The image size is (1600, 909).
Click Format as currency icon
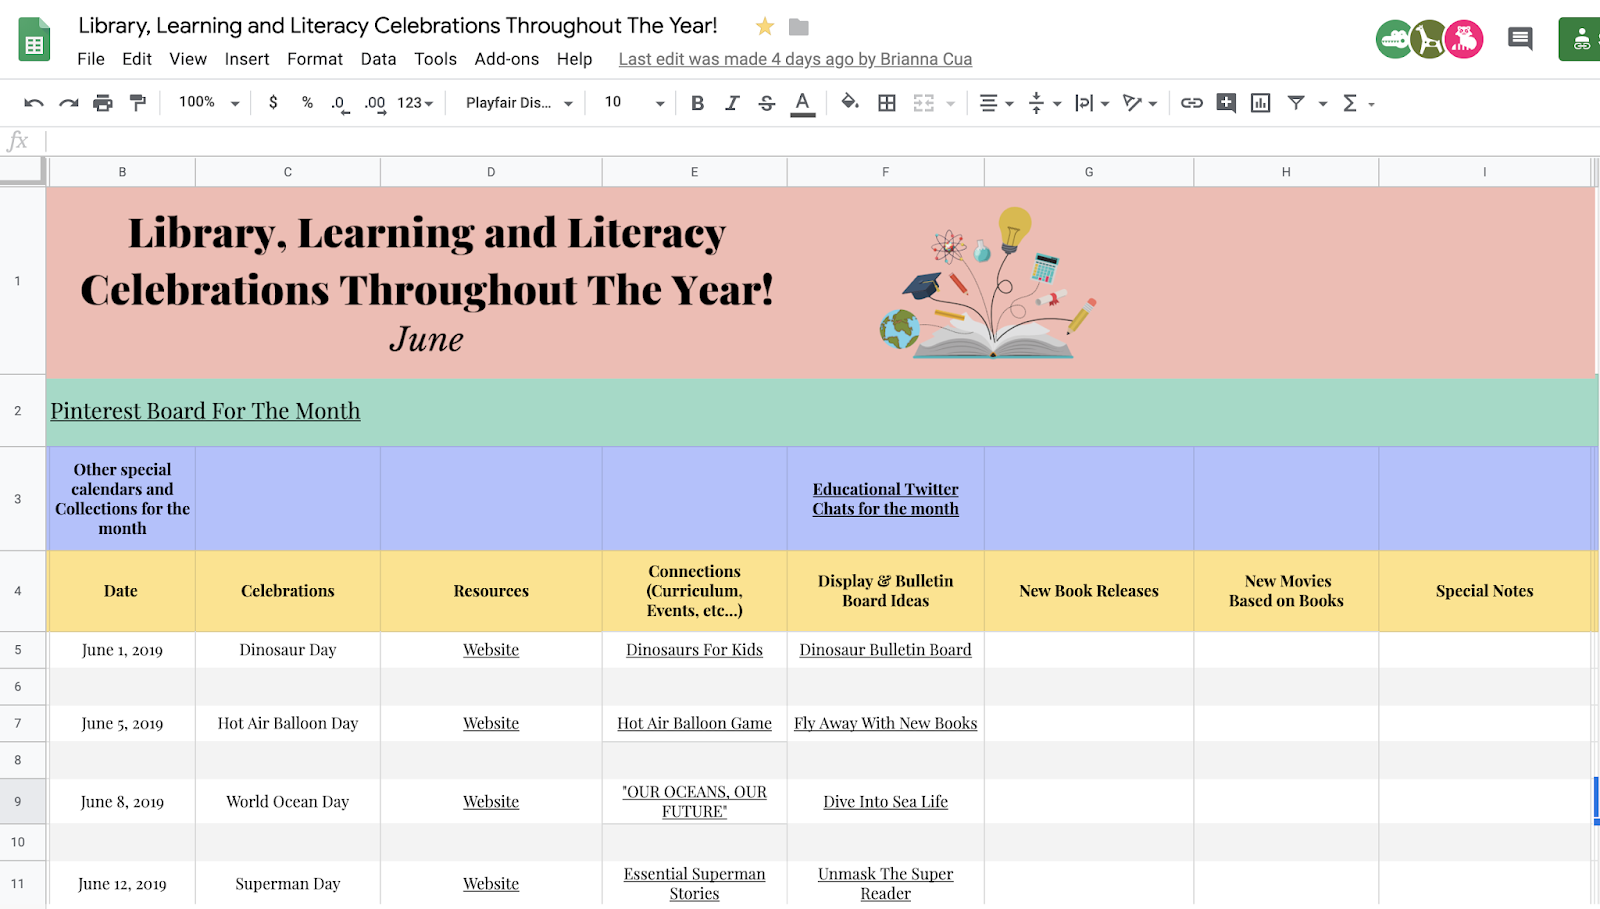(274, 102)
